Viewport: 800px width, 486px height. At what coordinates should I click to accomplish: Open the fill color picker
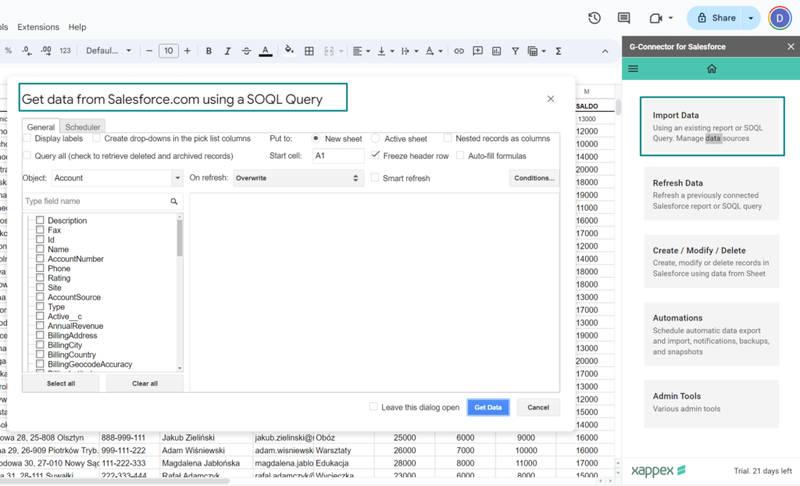(x=289, y=50)
